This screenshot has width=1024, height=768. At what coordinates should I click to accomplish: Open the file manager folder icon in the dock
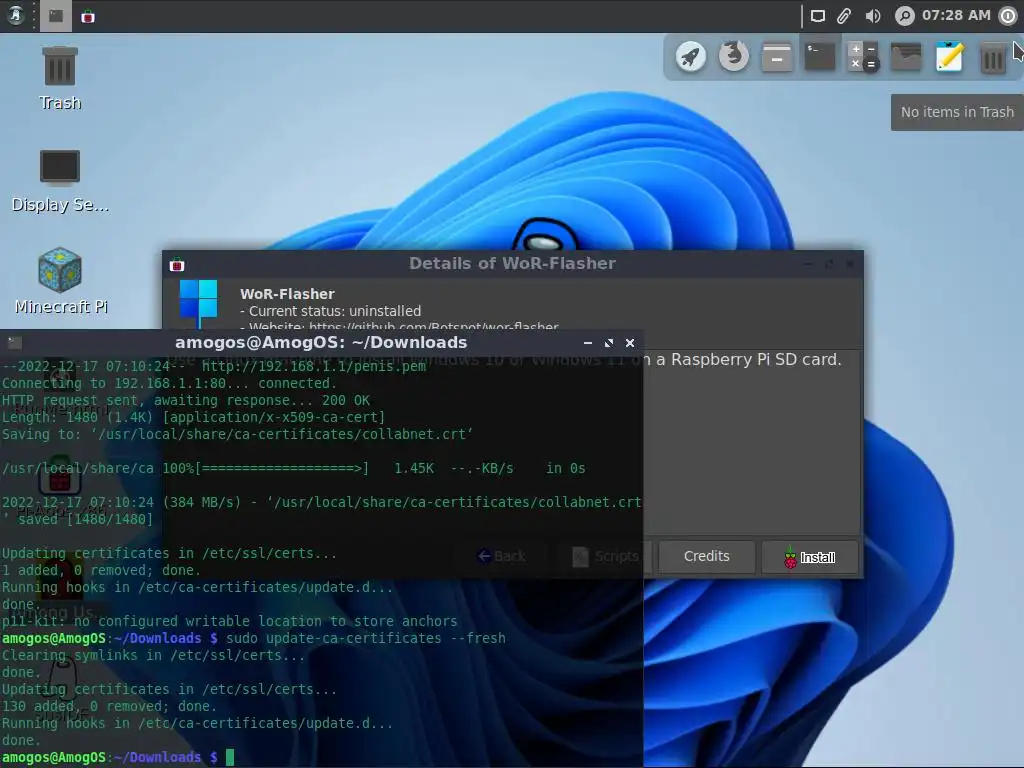[x=906, y=57]
